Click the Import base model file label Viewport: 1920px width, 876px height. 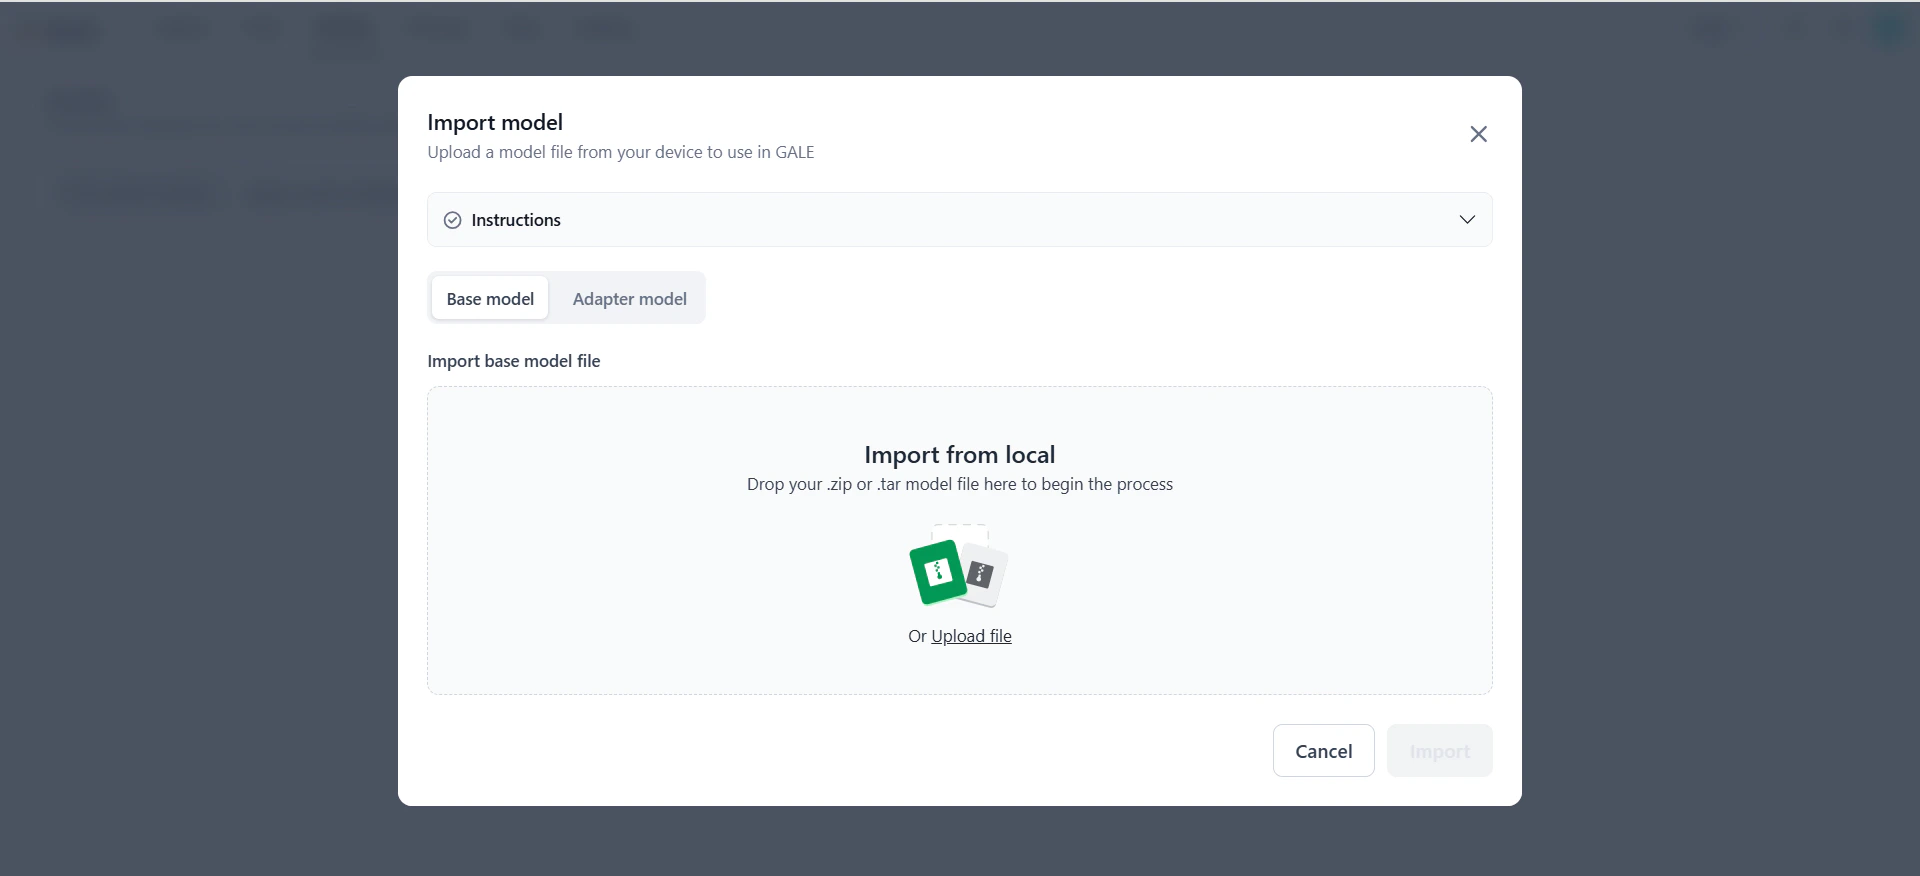pyautogui.click(x=514, y=361)
